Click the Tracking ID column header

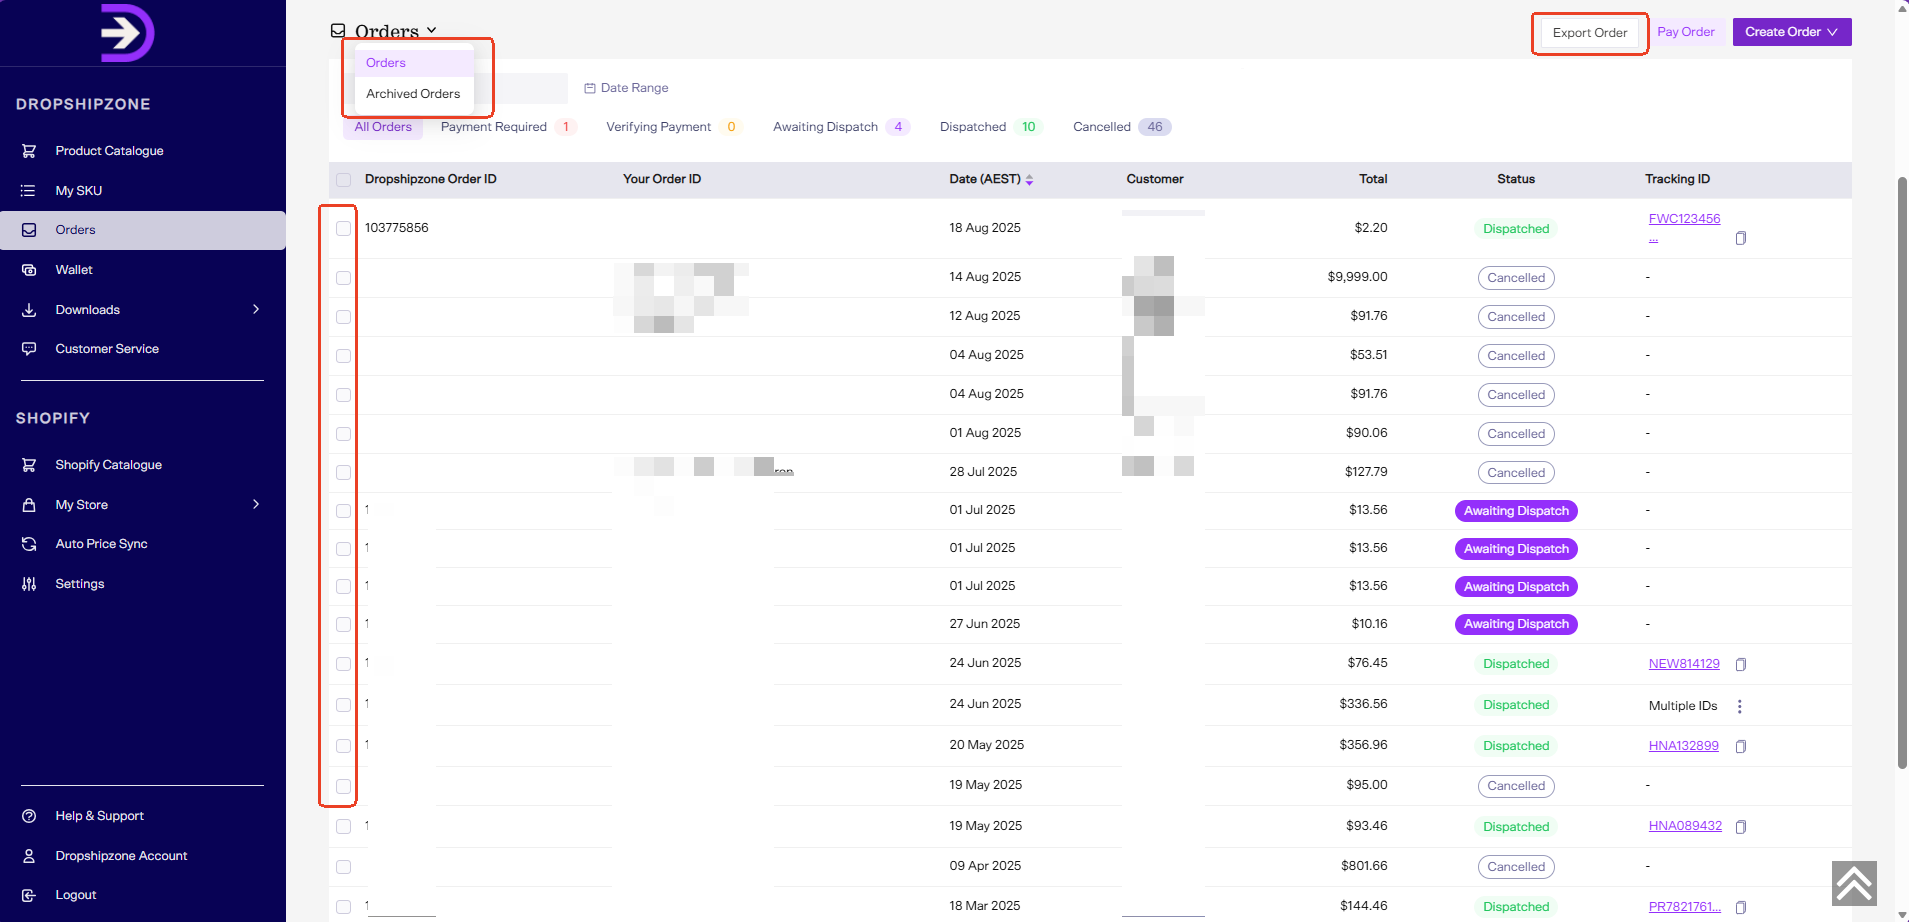pyautogui.click(x=1677, y=179)
